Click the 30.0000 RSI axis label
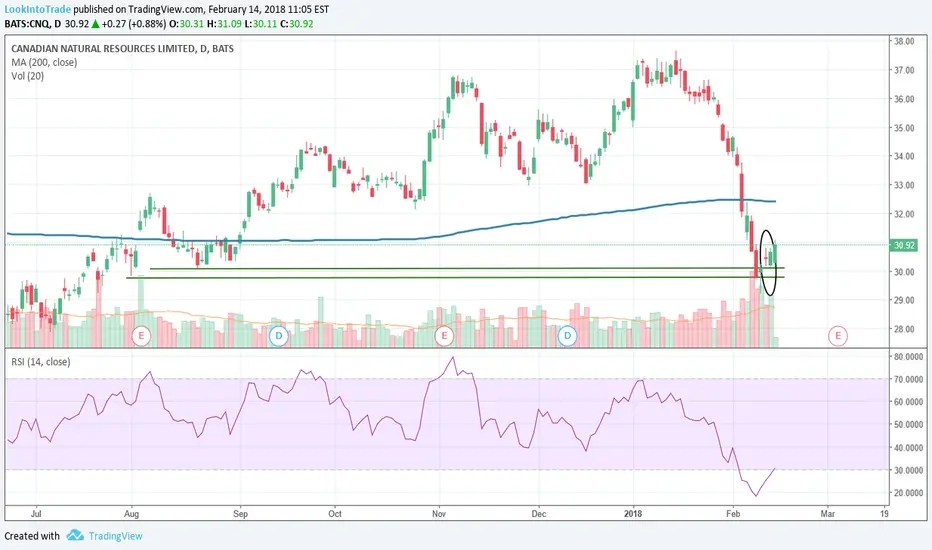The width and height of the screenshot is (932, 550). click(908, 470)
